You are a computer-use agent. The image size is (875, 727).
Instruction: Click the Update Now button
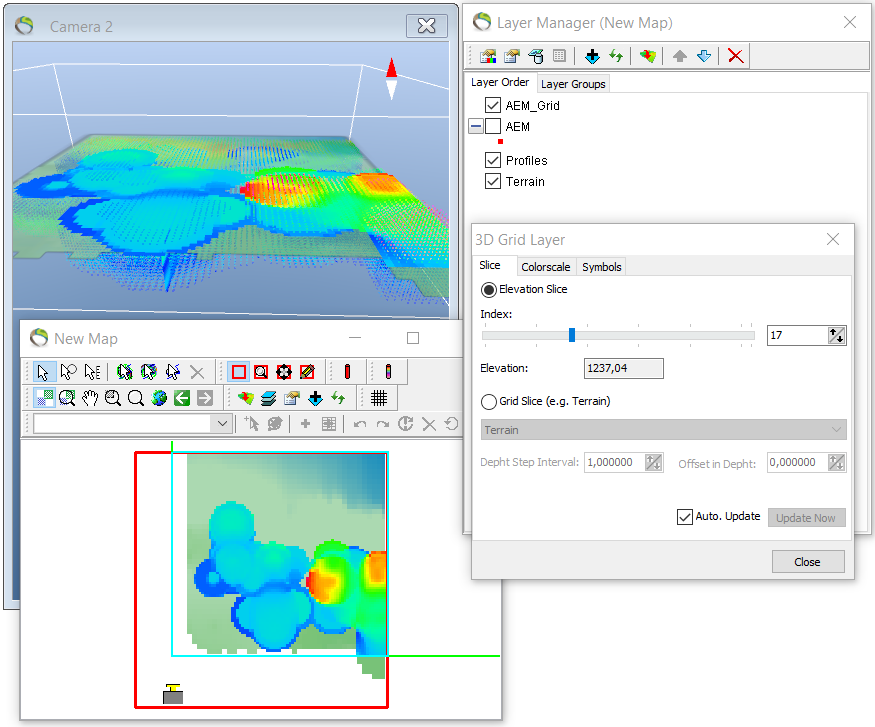click(x=806, y=517)
